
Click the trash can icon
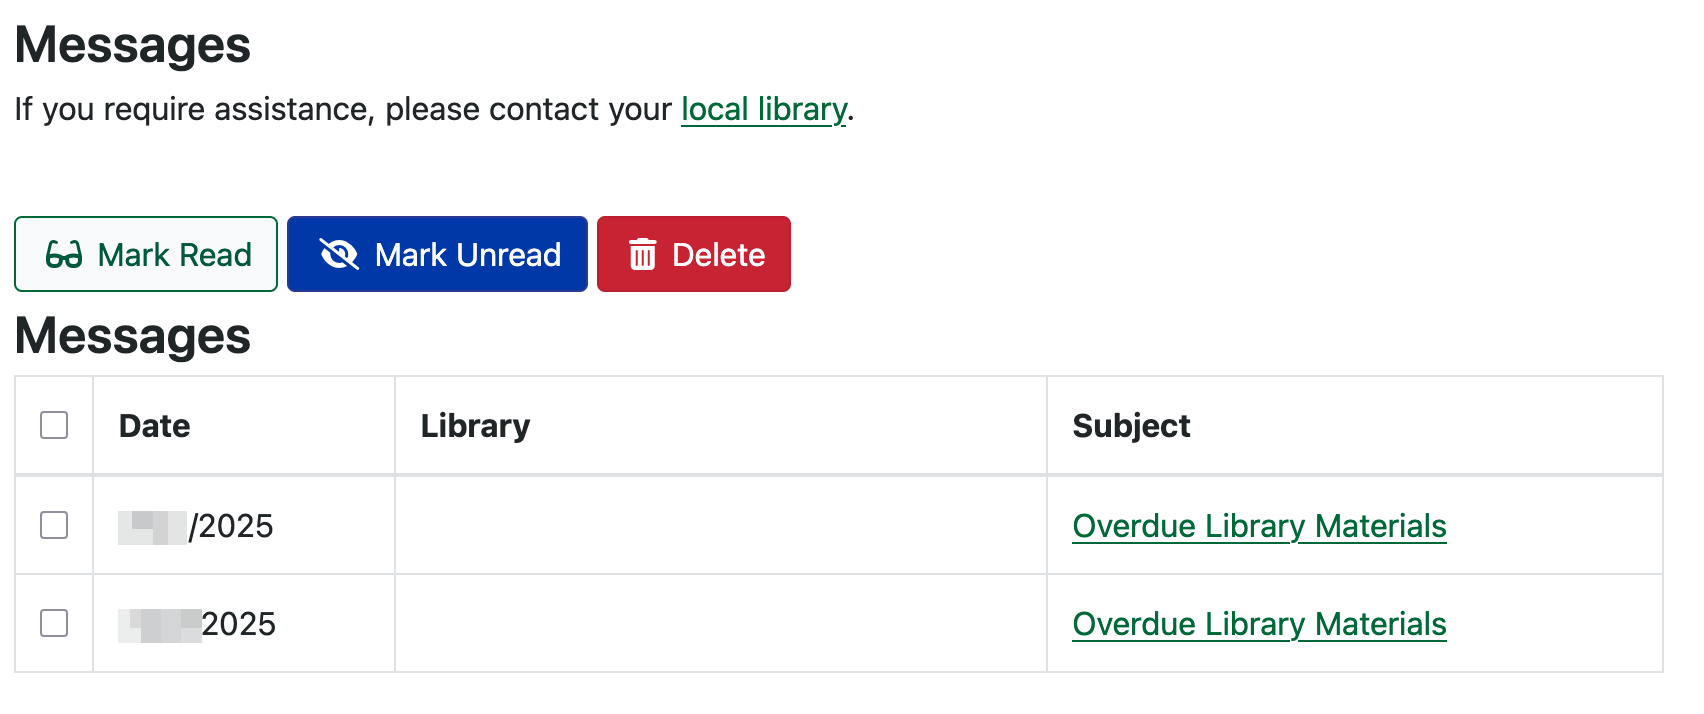click(642, 255)
